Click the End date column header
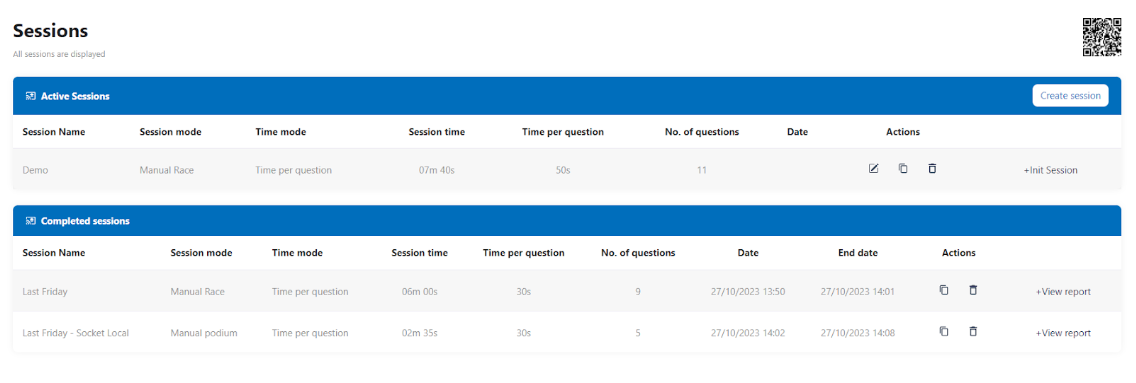Viewport: 1136px width, 383px height. 858,253
